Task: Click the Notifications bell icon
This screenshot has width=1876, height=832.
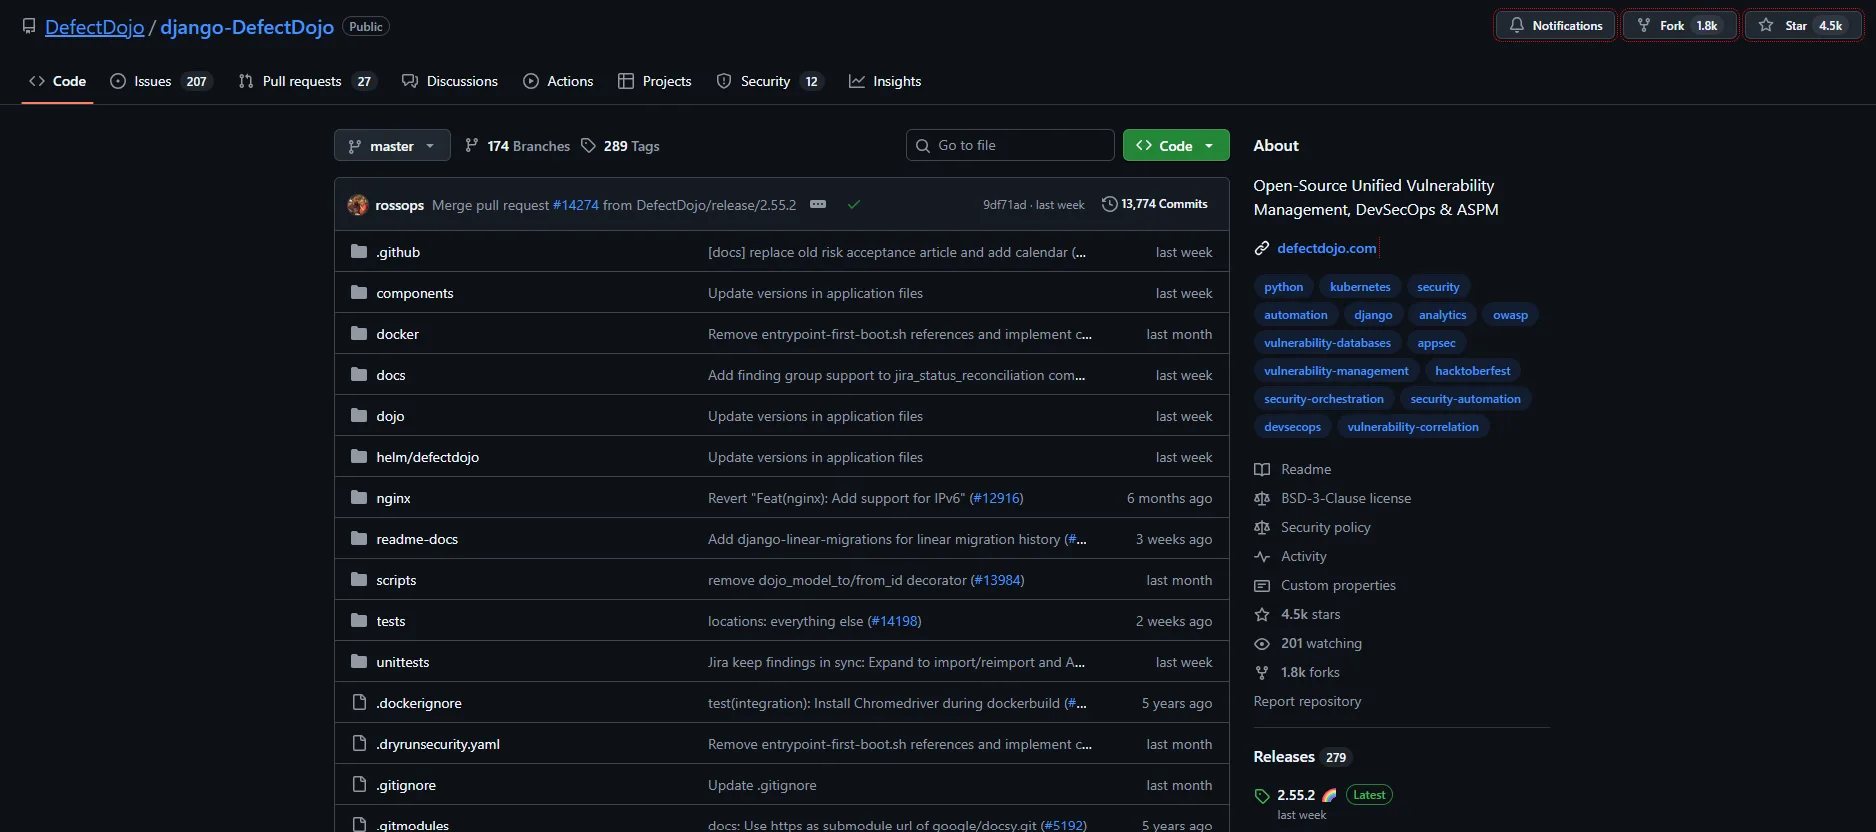Action: 1517,26
